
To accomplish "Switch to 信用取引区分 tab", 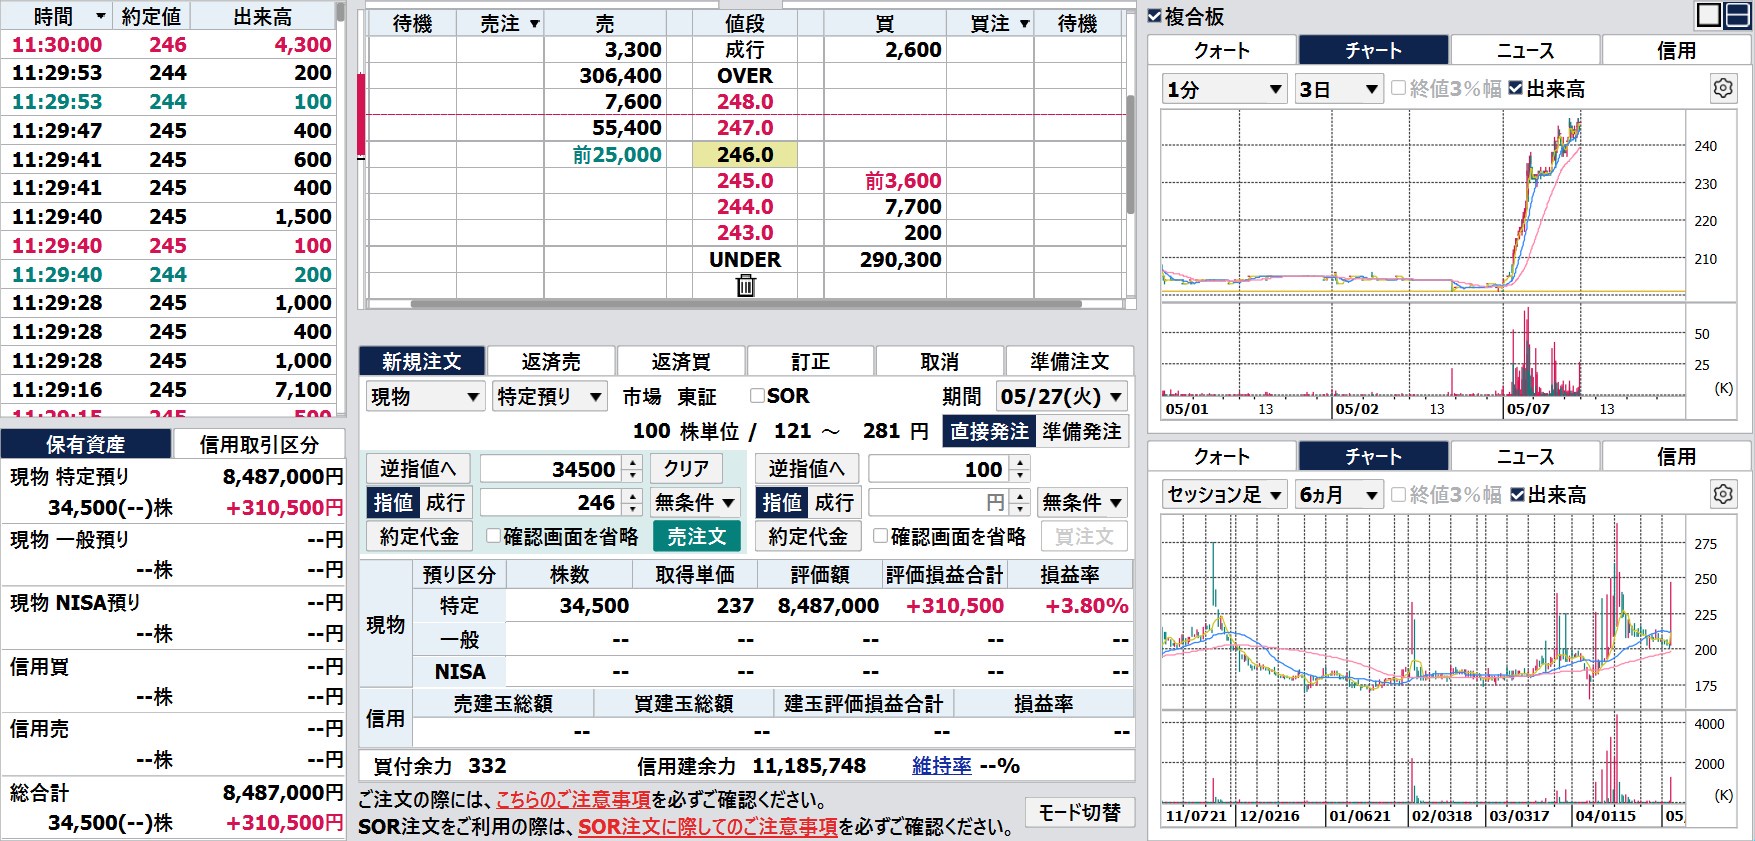I will [x=259, y=444].
